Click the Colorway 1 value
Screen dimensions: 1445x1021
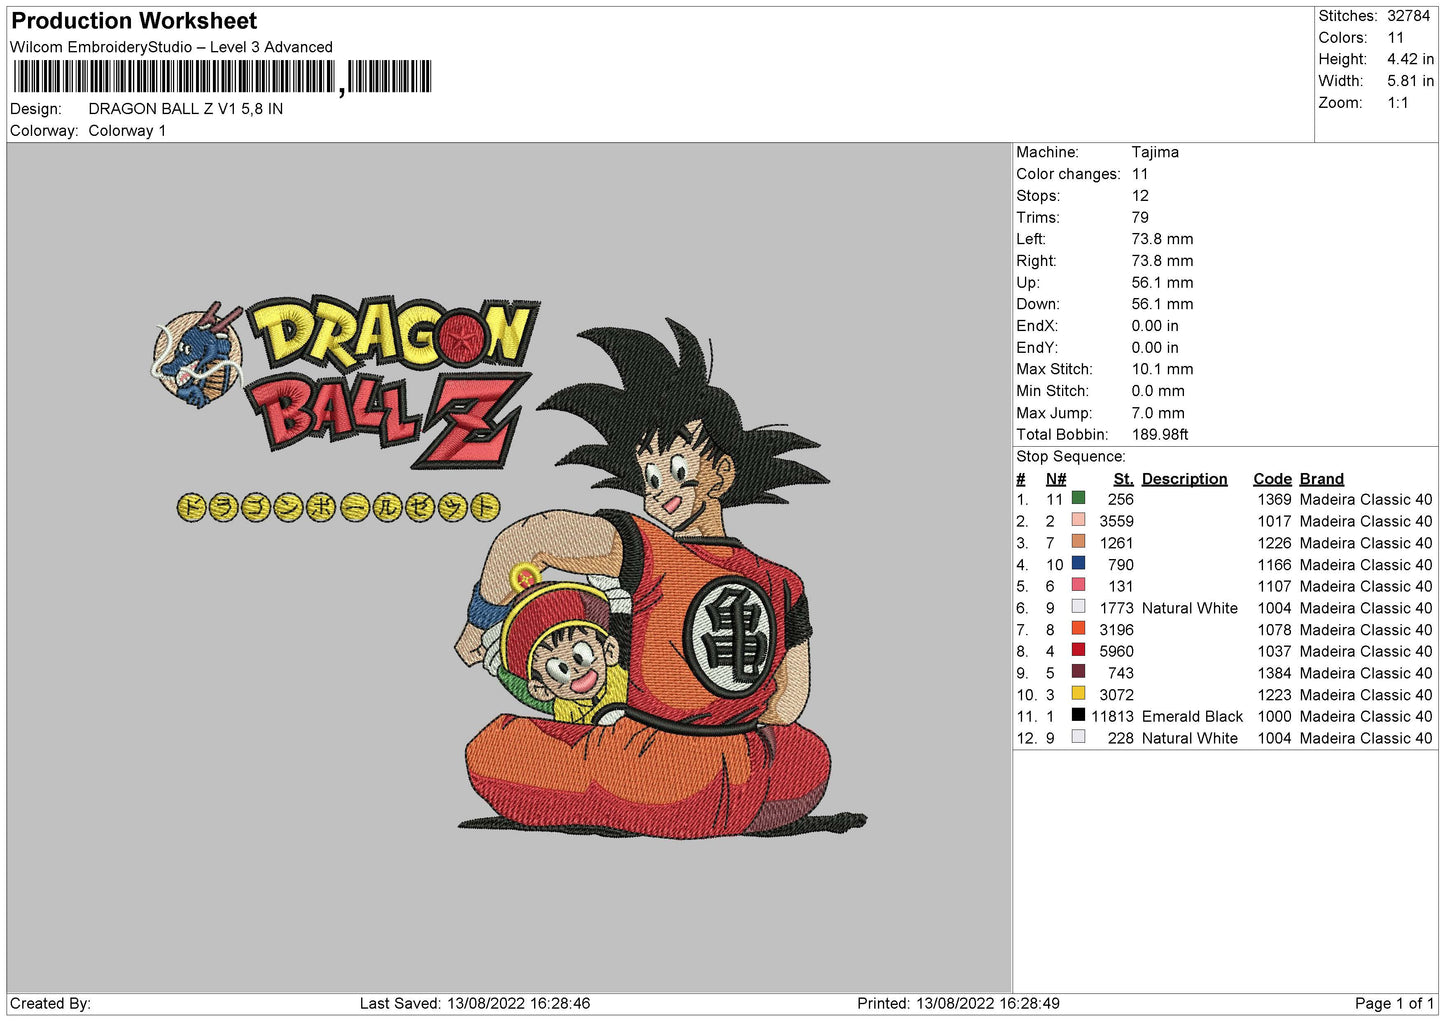click(127, 131)
